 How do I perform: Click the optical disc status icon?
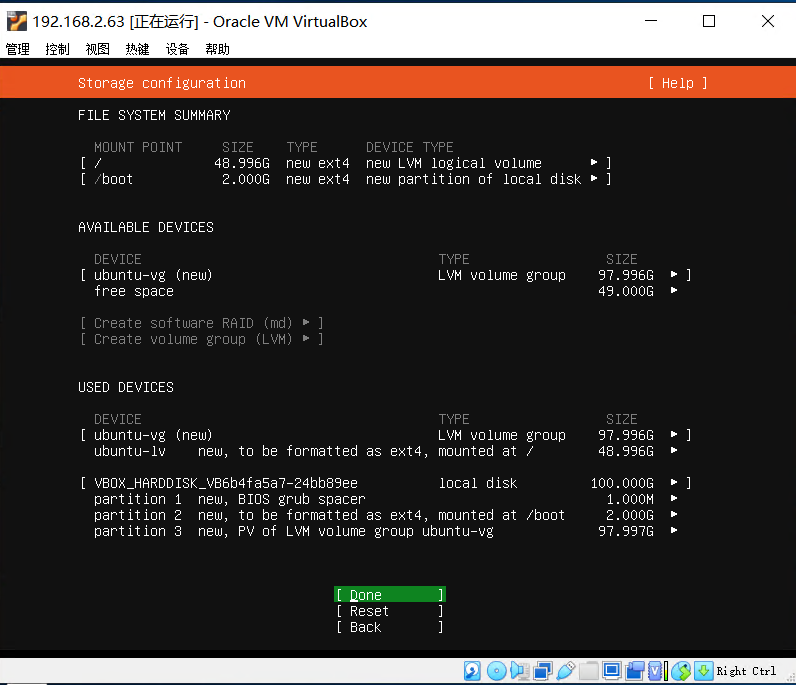point(496,671)
